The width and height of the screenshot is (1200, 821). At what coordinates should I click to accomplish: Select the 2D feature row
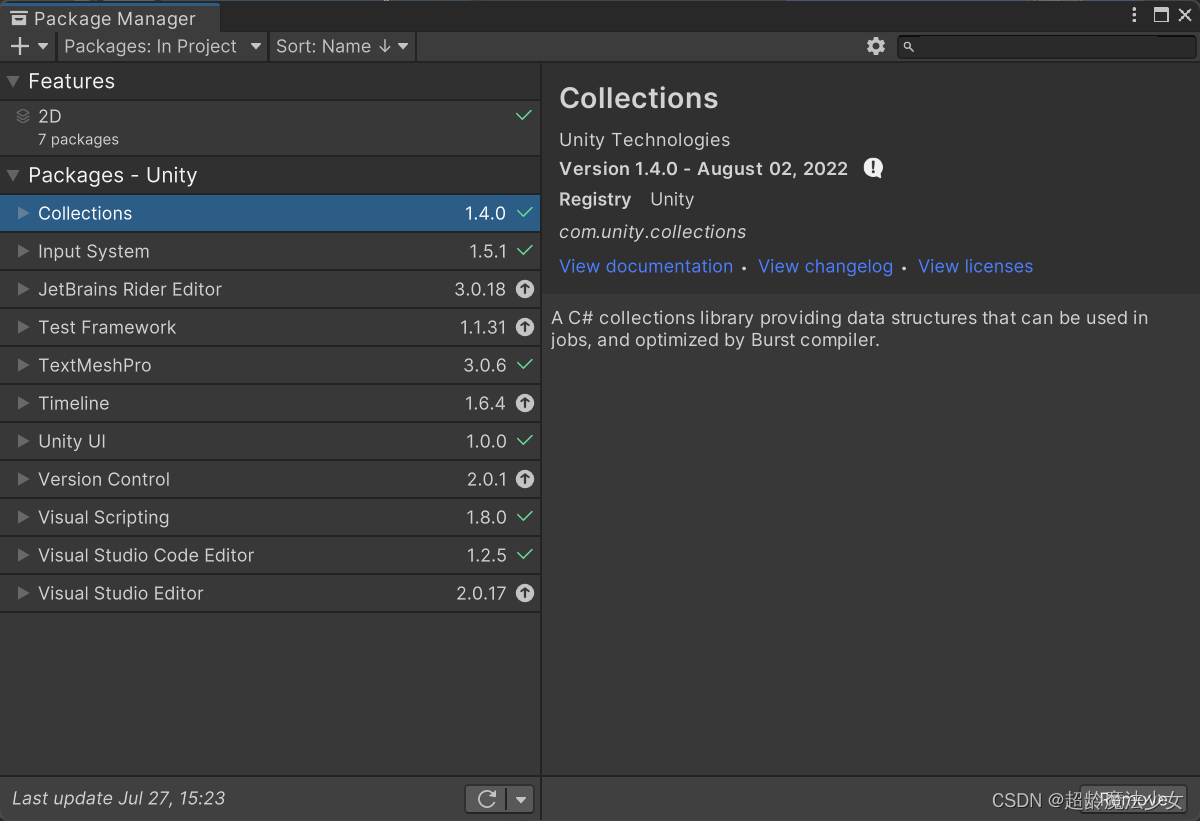tap(270, 127)
